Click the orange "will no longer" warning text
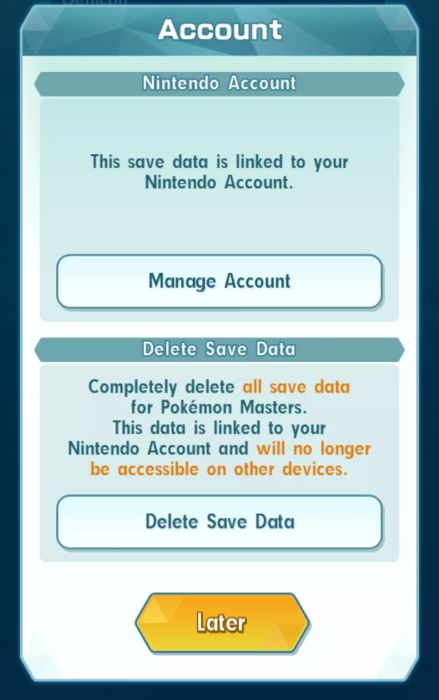 coord(314,449)
